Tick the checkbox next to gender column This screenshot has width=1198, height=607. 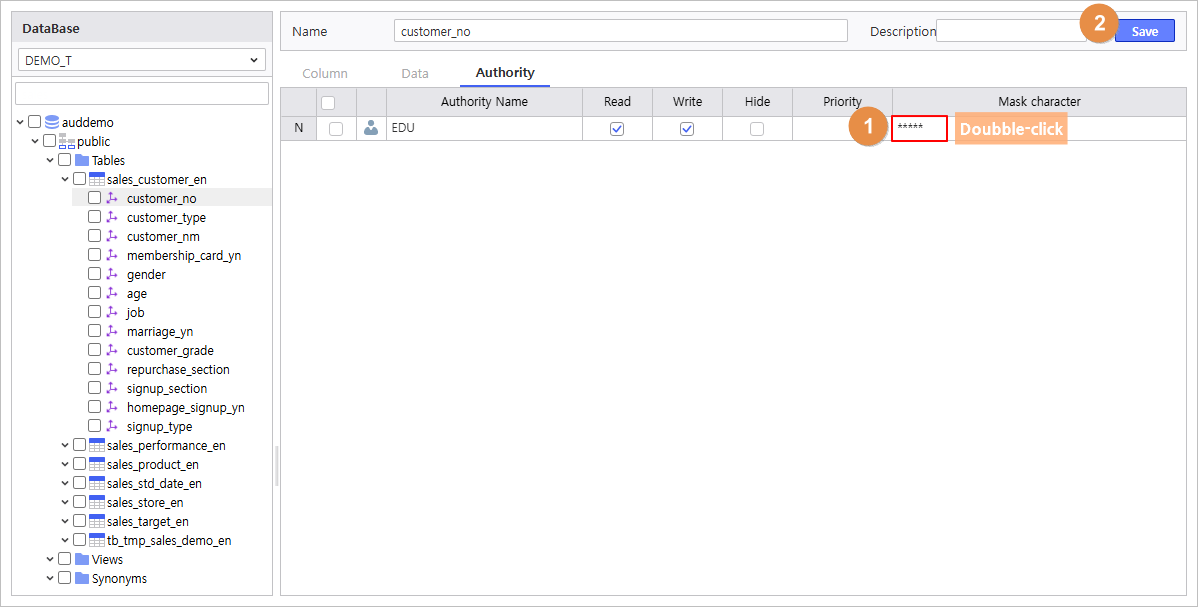[x=94, y=274]
